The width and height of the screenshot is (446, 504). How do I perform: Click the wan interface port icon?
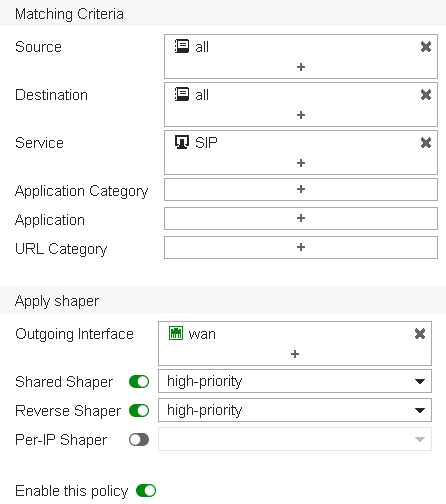tap(176, 333)
